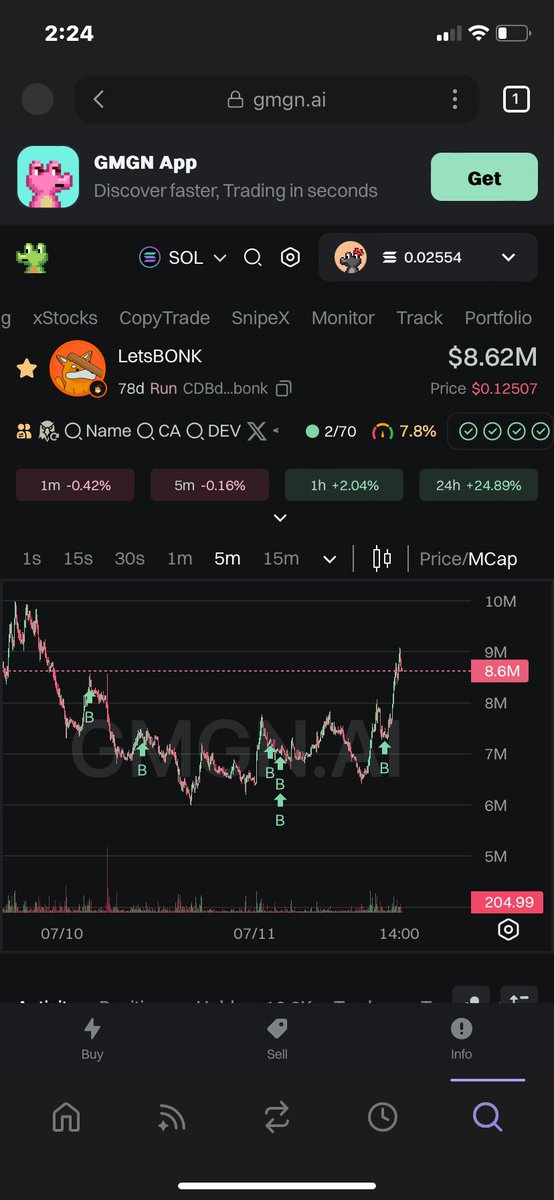Select the 1s chart interval

pyautogui.click(x=32, y=558)
